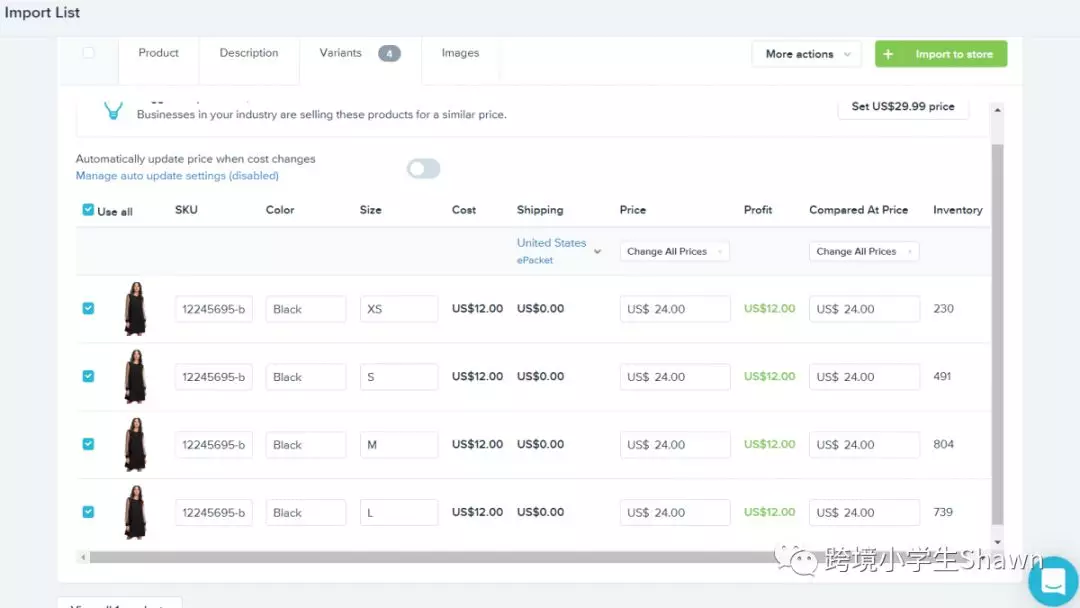Click the Price field in size M row
Screen dimensions: 1080x608
(x=675, y=445)
